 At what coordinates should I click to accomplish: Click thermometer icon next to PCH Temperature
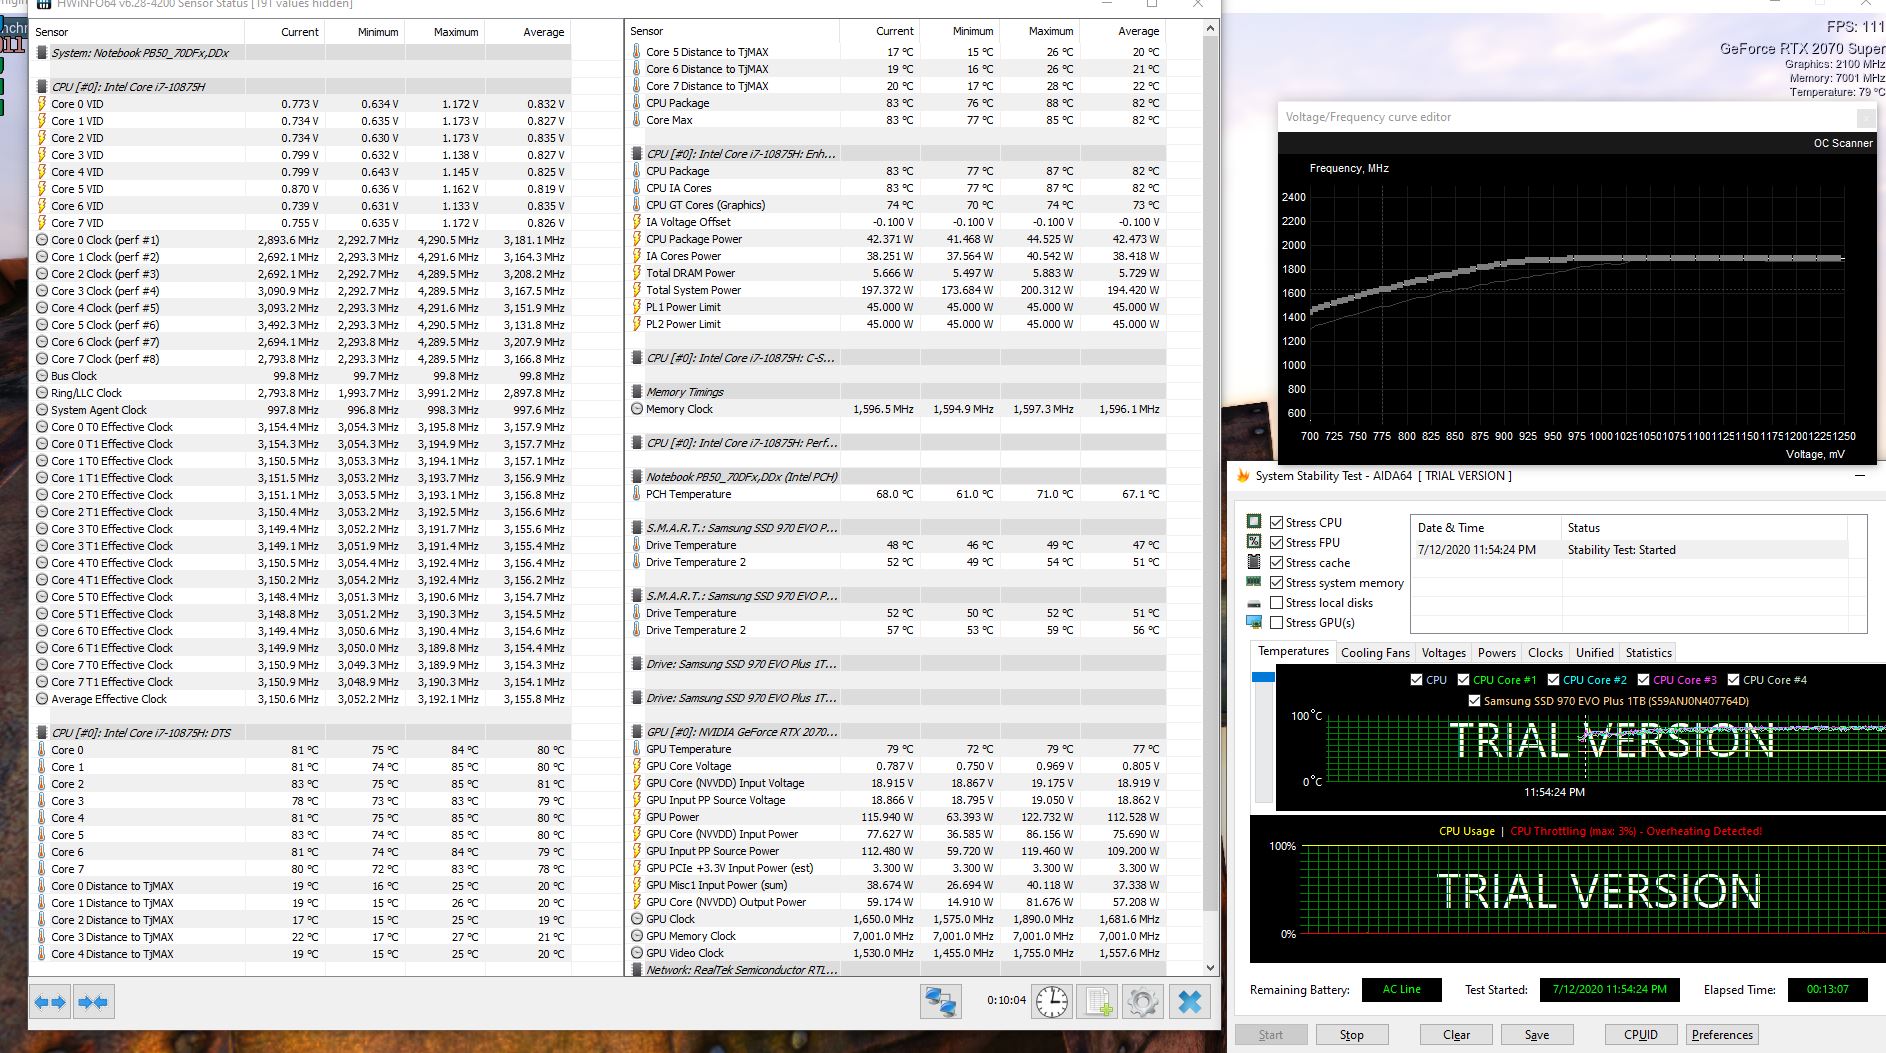pos(637,494)
